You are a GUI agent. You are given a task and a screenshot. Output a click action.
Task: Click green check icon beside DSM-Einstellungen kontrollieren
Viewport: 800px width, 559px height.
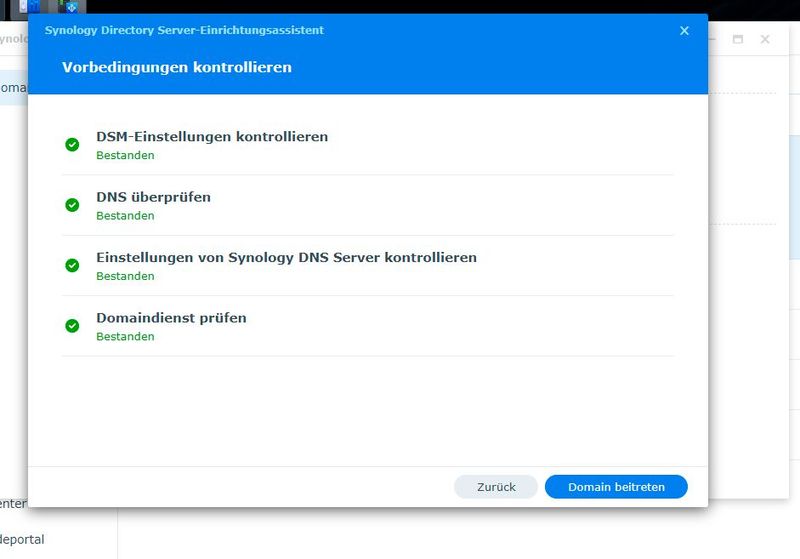pyautogui.click(x=72, y=145)
